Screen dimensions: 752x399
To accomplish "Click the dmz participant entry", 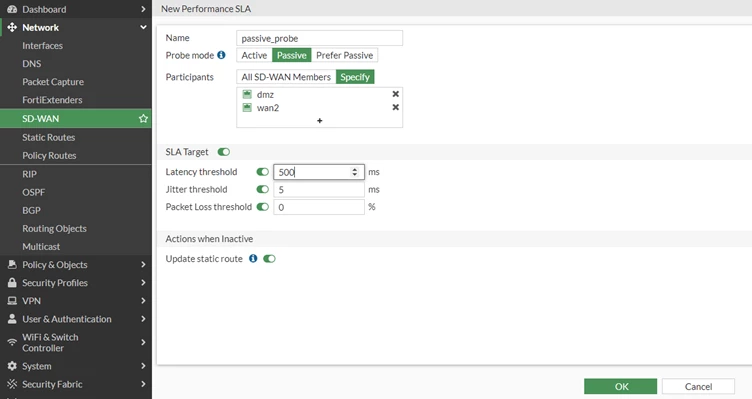I will (x=319, y=94).
